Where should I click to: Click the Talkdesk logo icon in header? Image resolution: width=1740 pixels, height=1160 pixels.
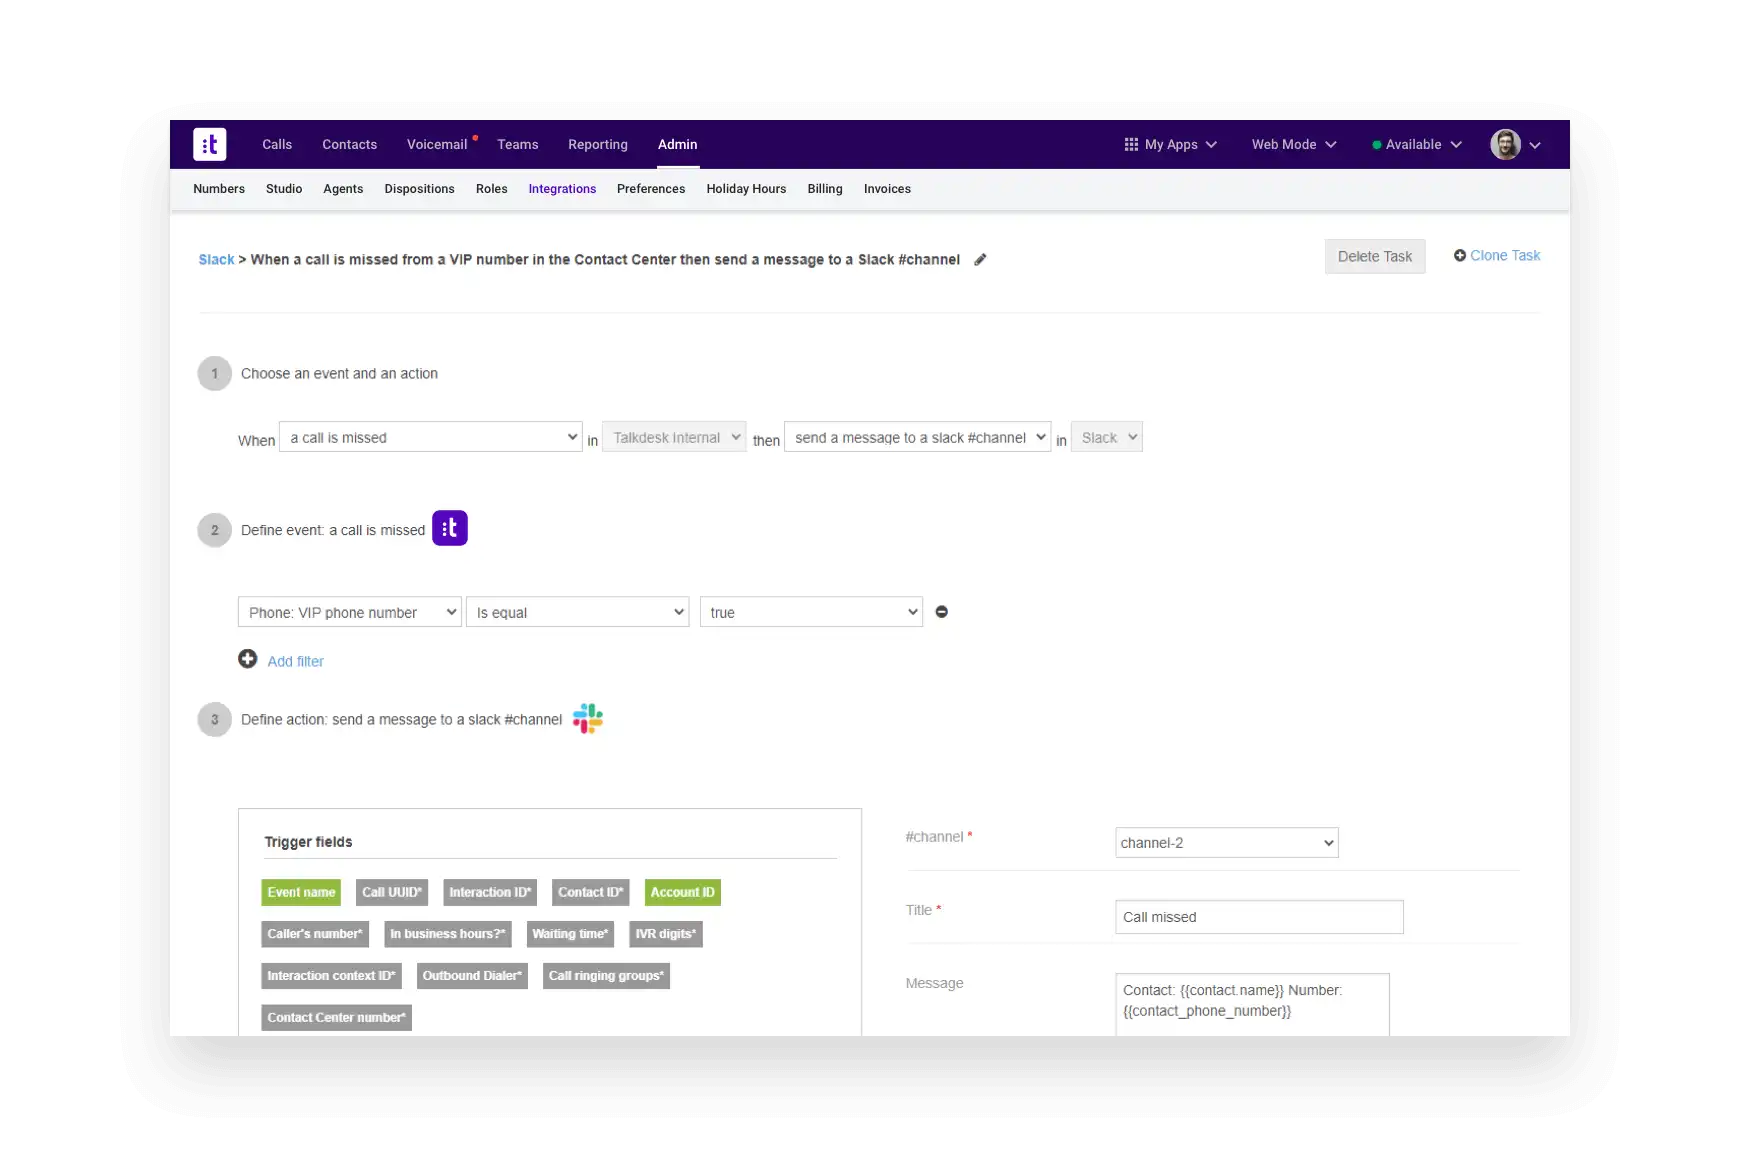tap(210, 144)
